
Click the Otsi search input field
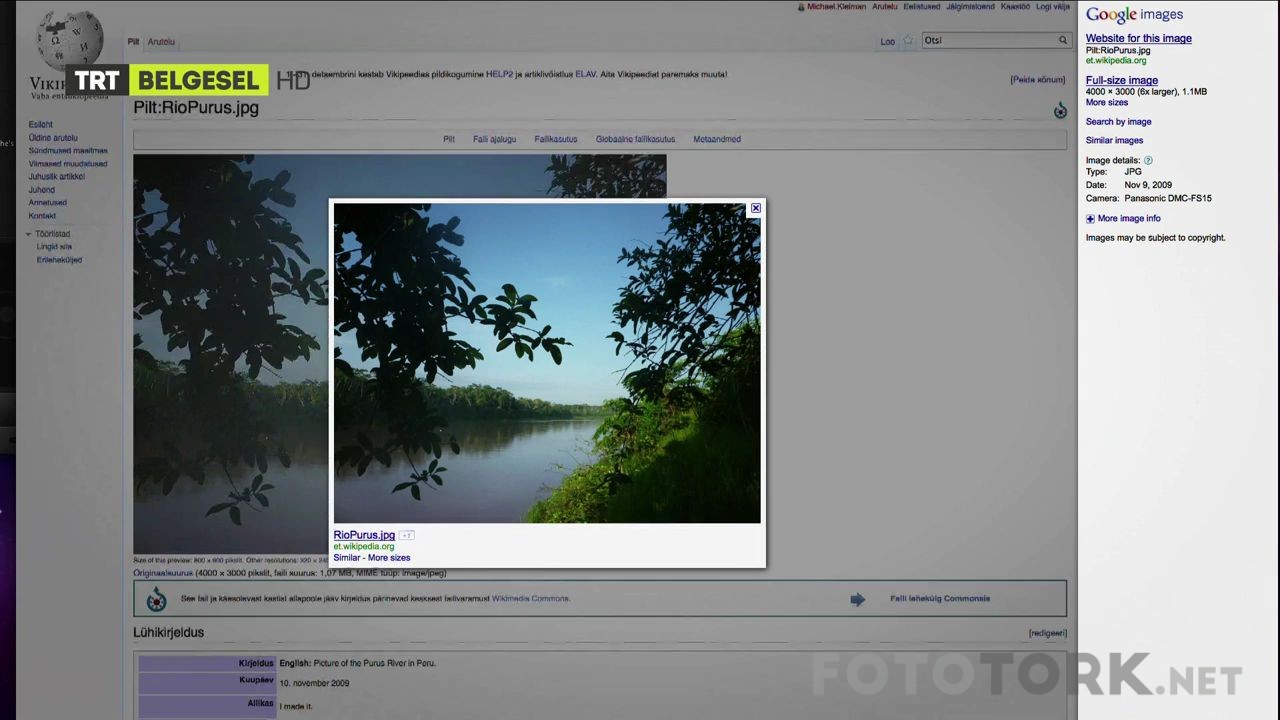pyautogui.click(x=987, y=41)
